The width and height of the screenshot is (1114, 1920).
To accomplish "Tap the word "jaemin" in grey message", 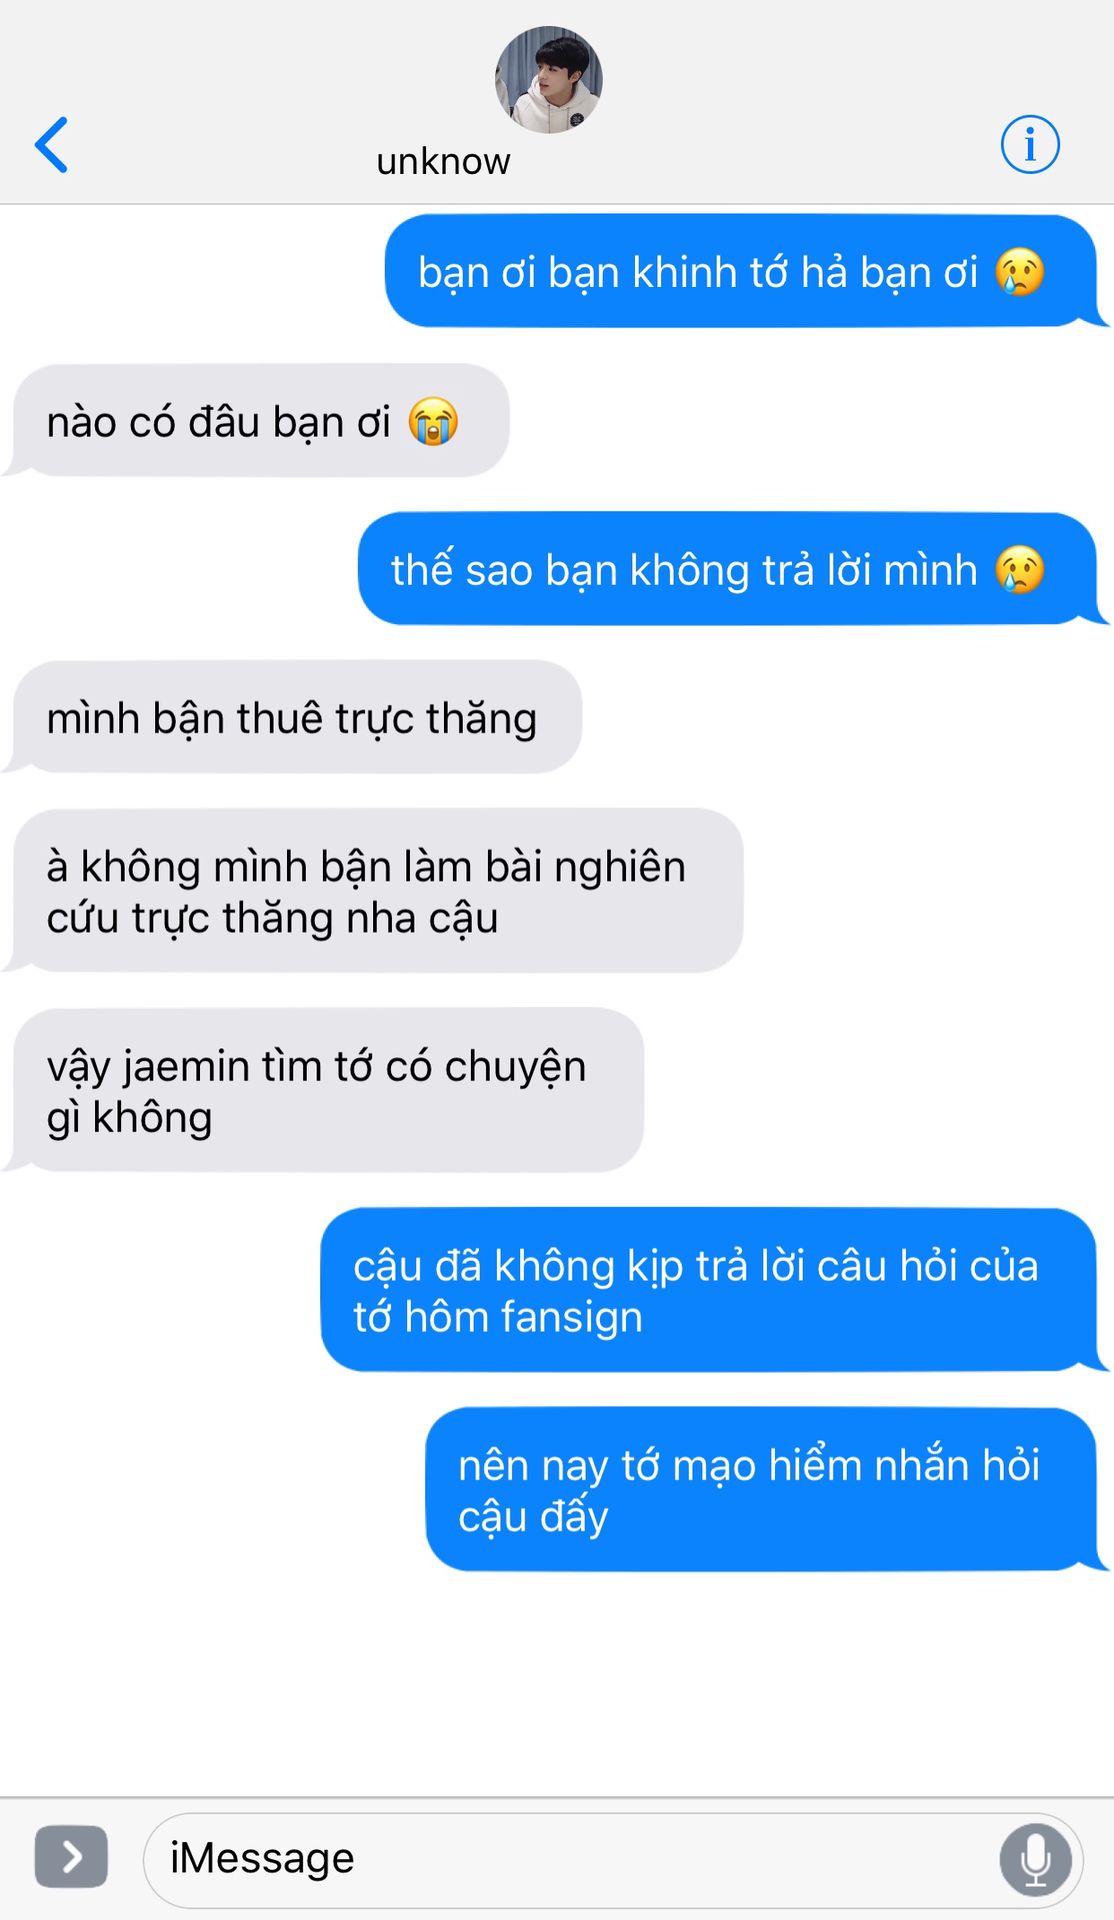I will tap(186, 1067).
